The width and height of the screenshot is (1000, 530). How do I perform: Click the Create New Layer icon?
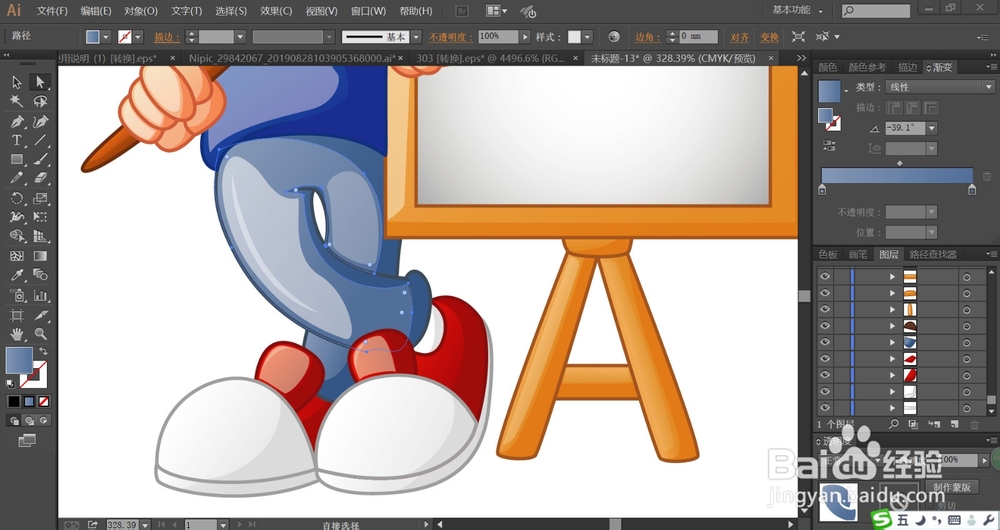954,423
